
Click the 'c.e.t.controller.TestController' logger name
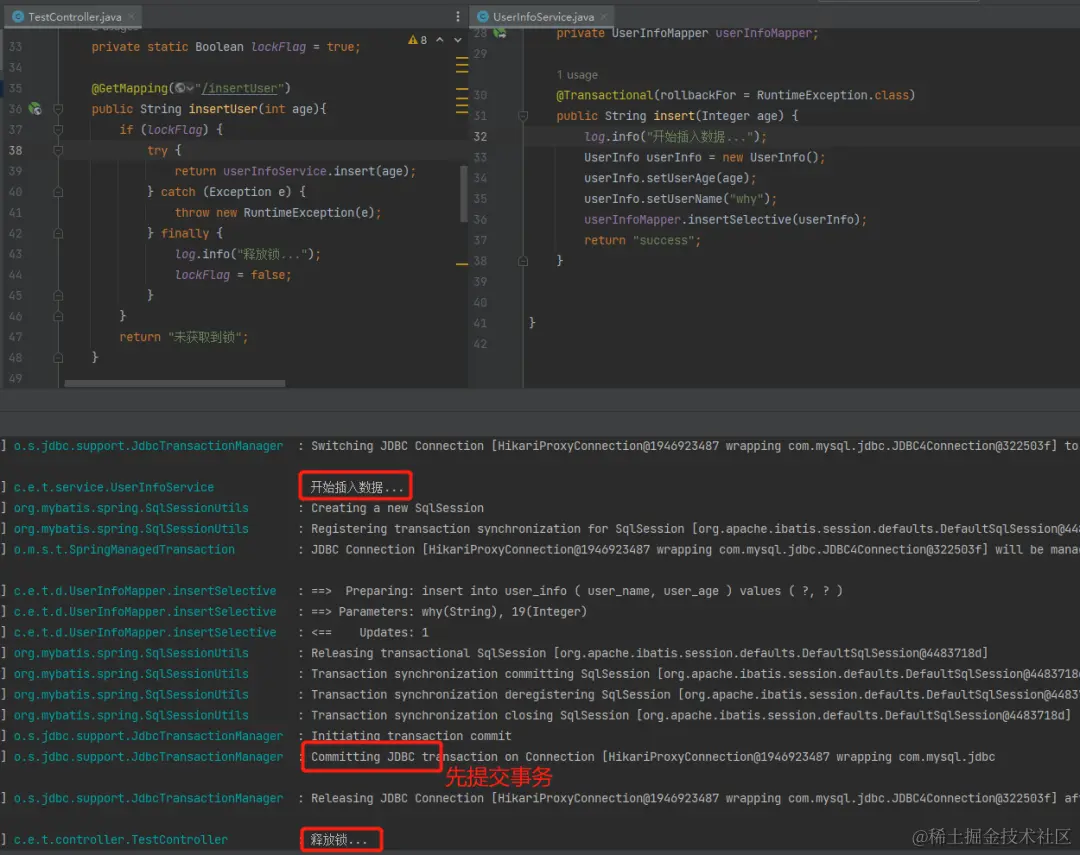tap(121, 840)
